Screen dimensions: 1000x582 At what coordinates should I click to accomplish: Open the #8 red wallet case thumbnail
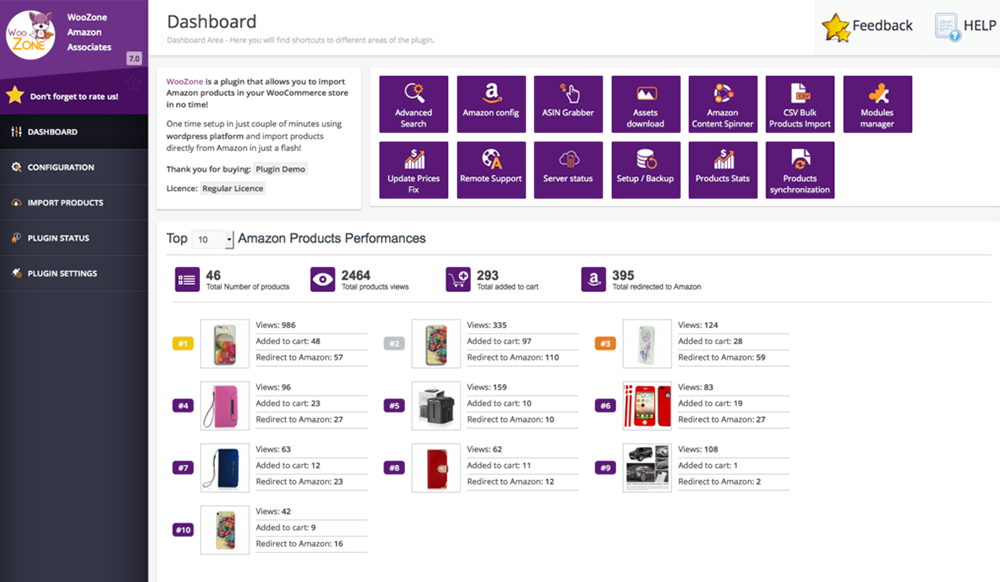(x=436, y=468)
